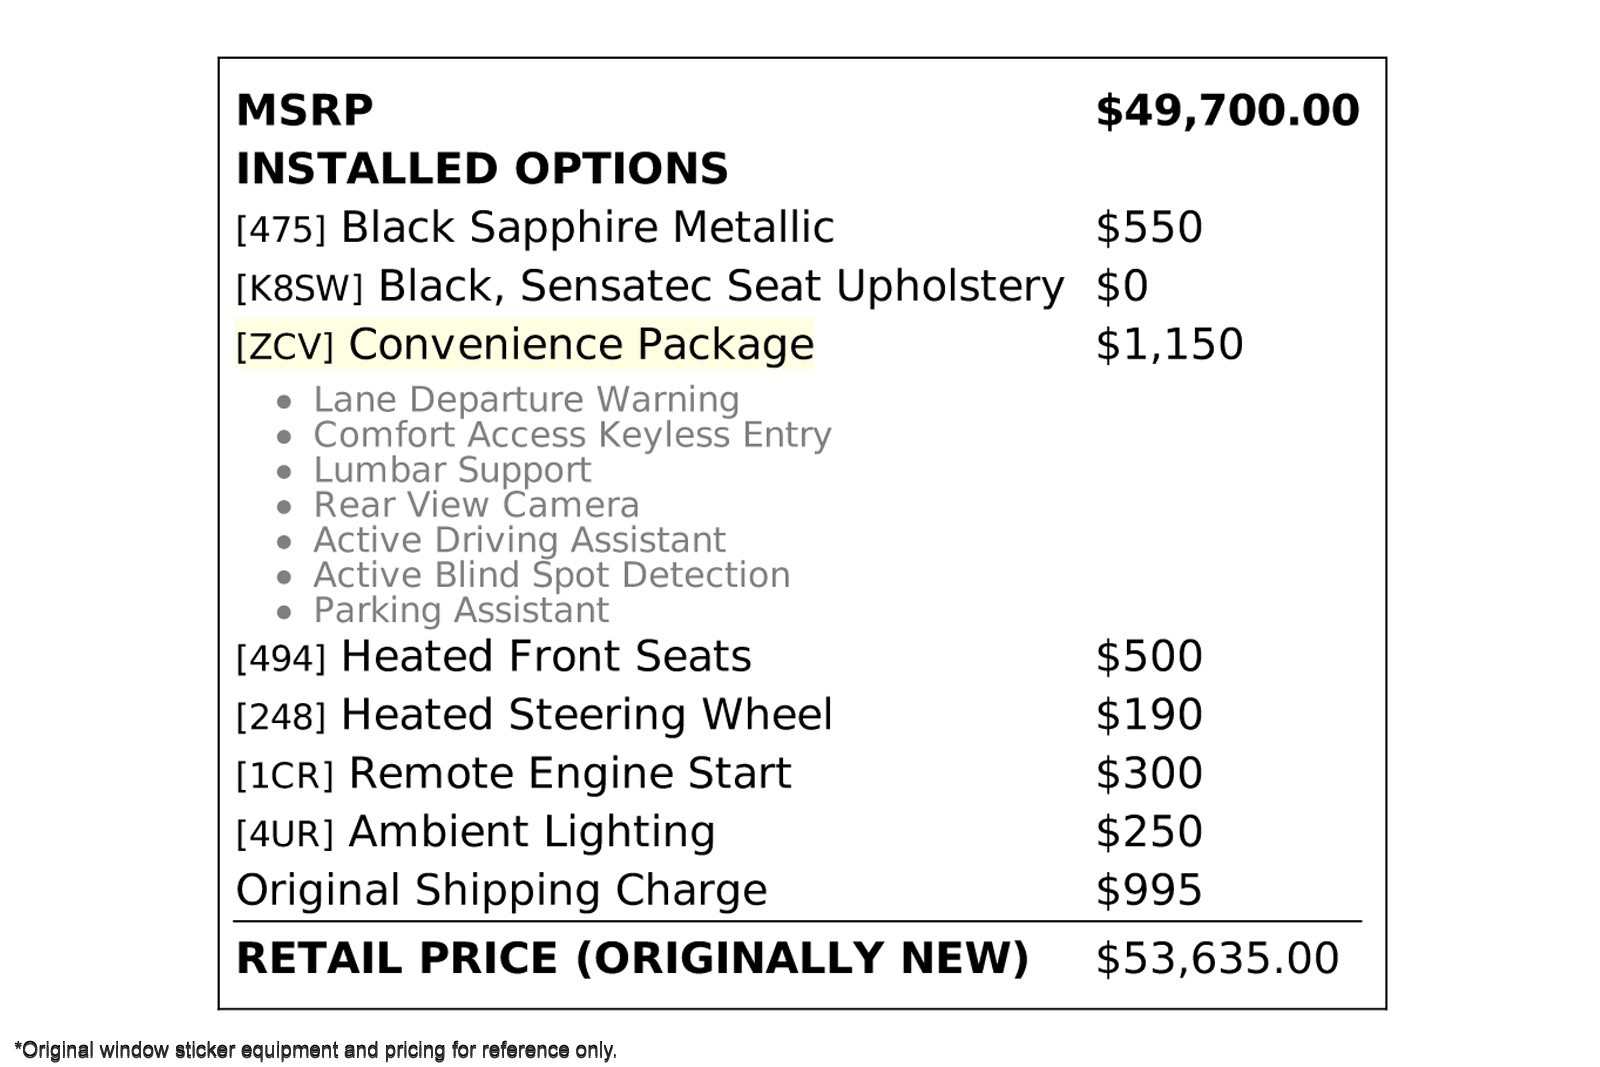Click the highlighted Convenience Package line
This screenshot has height=1067, width=1600.
point(525,344)
